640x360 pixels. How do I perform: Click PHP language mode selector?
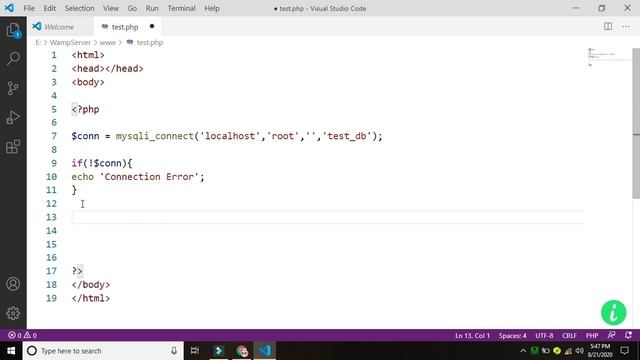[592, 336]
